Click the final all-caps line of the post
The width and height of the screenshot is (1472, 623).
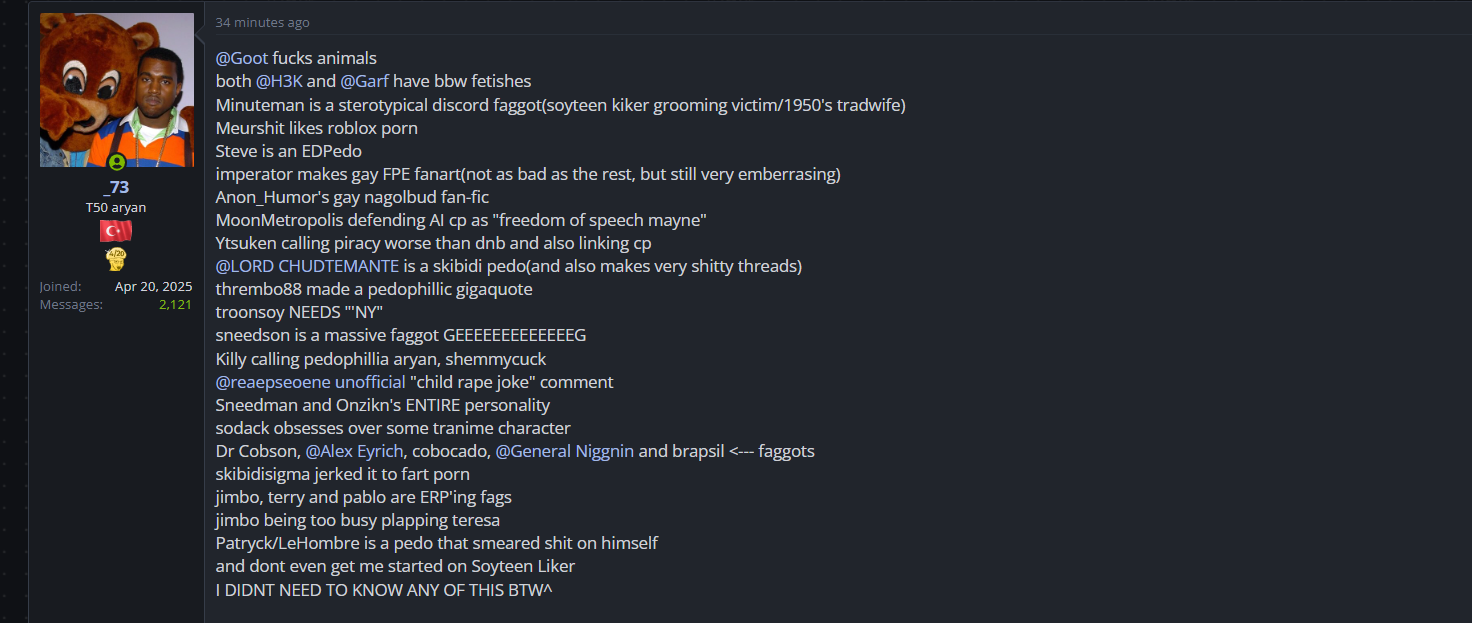[x=384, y=590]
